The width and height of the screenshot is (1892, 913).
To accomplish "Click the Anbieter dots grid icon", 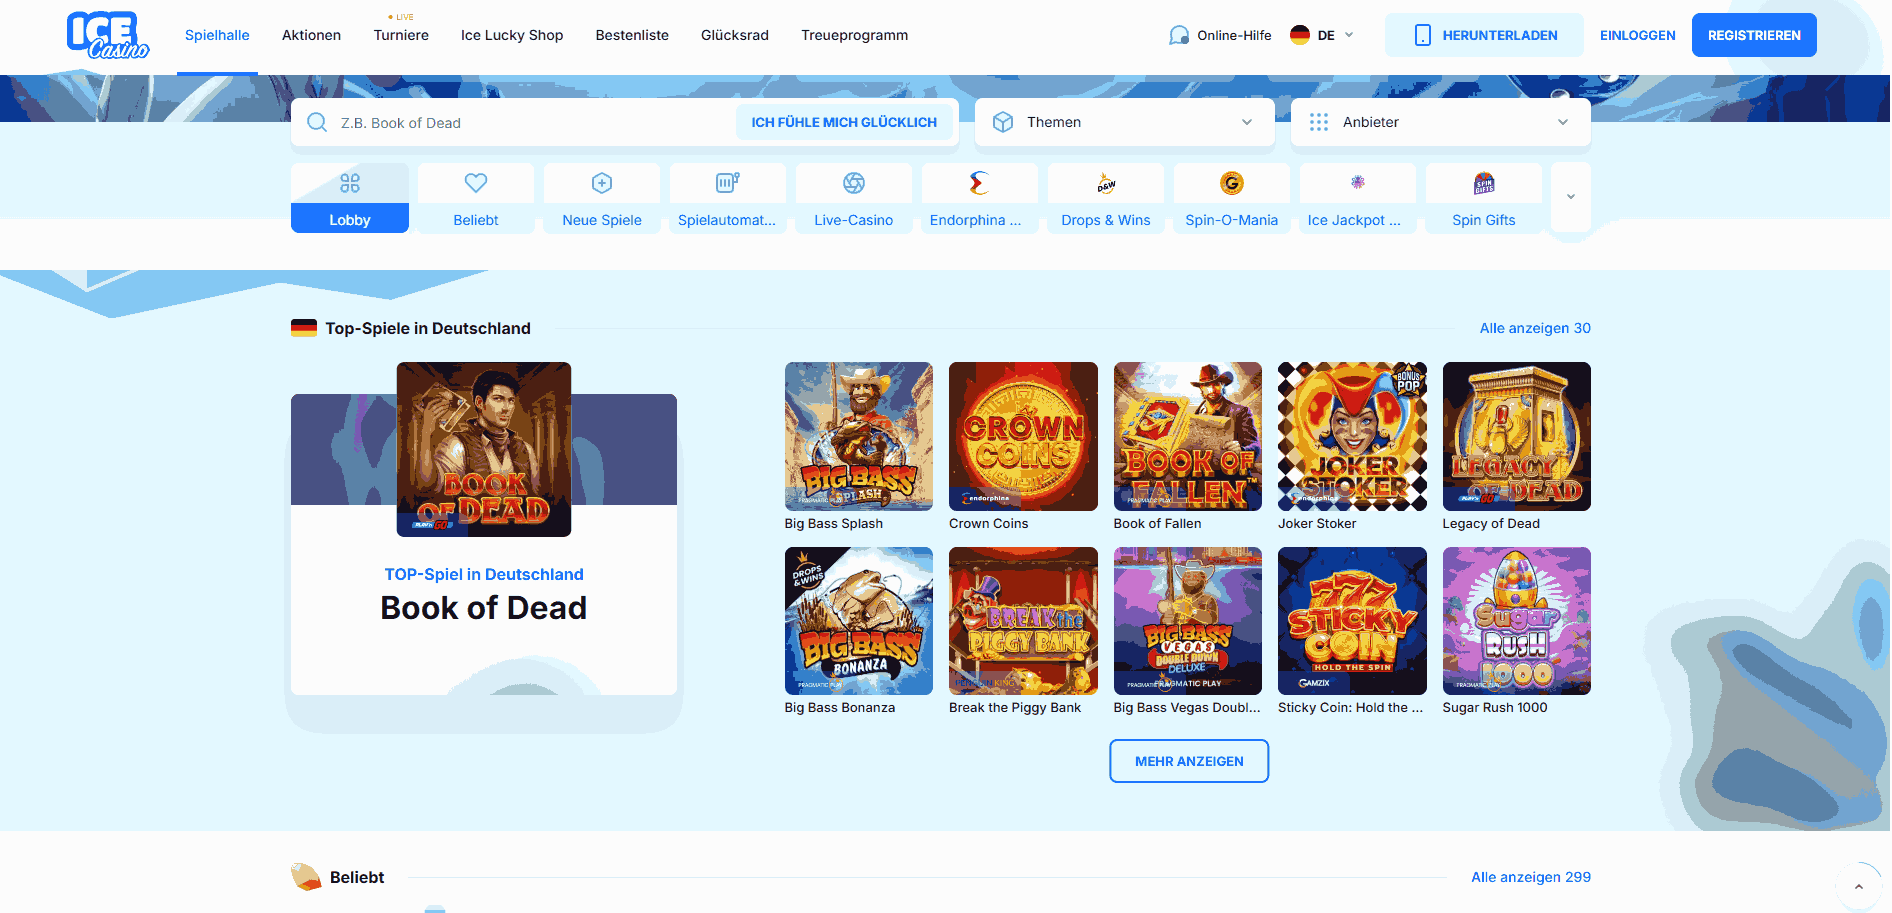I will (1319, 122).
